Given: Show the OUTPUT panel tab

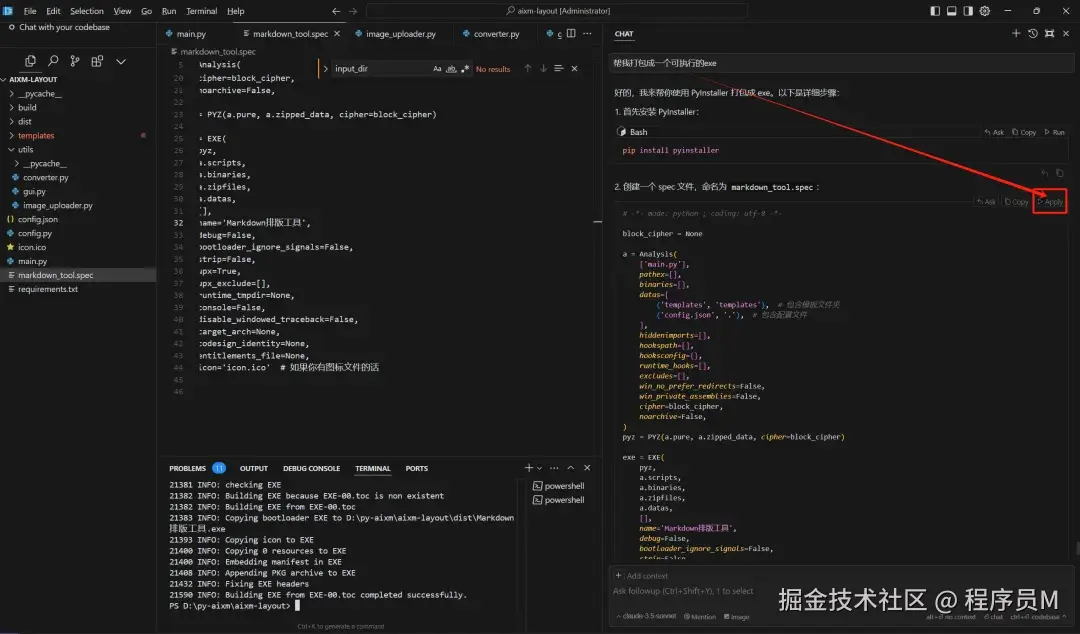Looking at the screenshot, I should 253,469.
